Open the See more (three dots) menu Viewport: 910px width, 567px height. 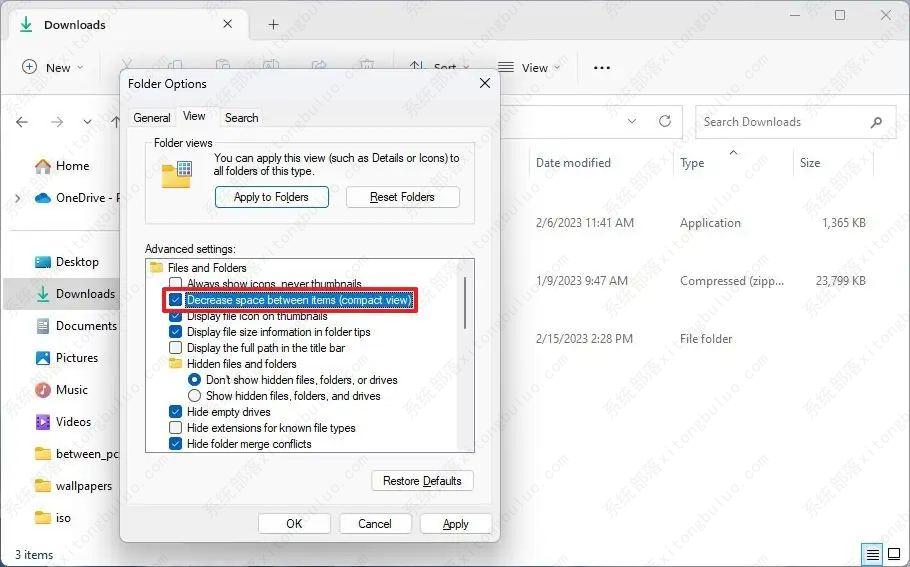click(x=601, y=68)
